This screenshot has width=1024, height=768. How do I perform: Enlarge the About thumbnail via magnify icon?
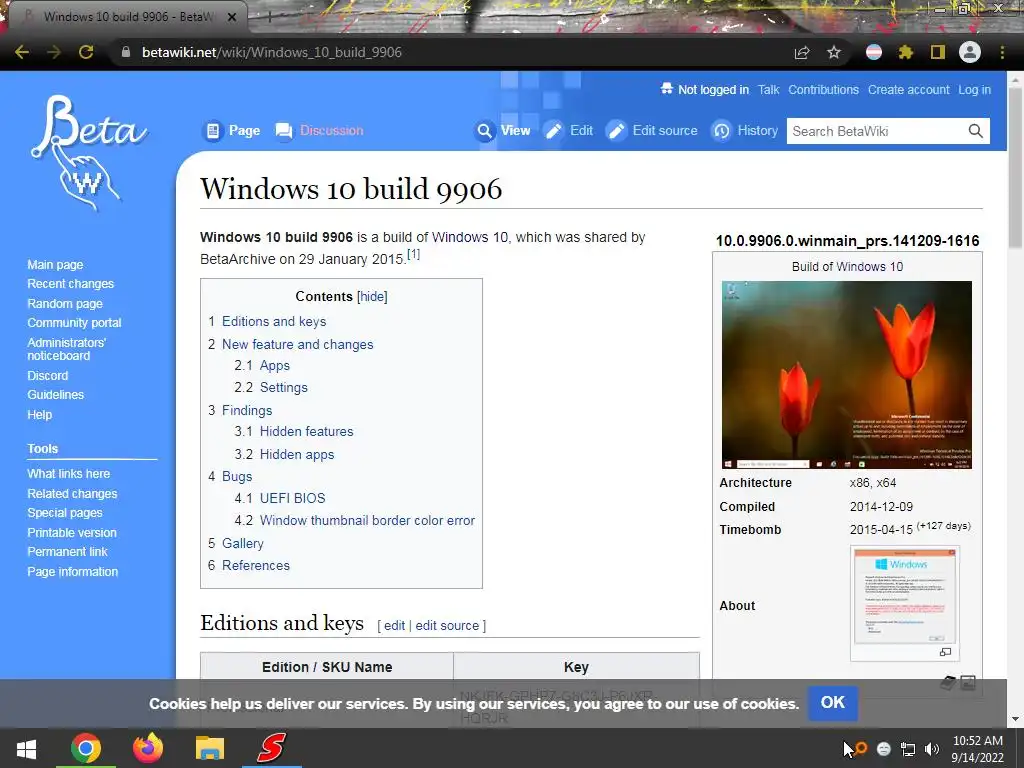click(x=945, y=652)
